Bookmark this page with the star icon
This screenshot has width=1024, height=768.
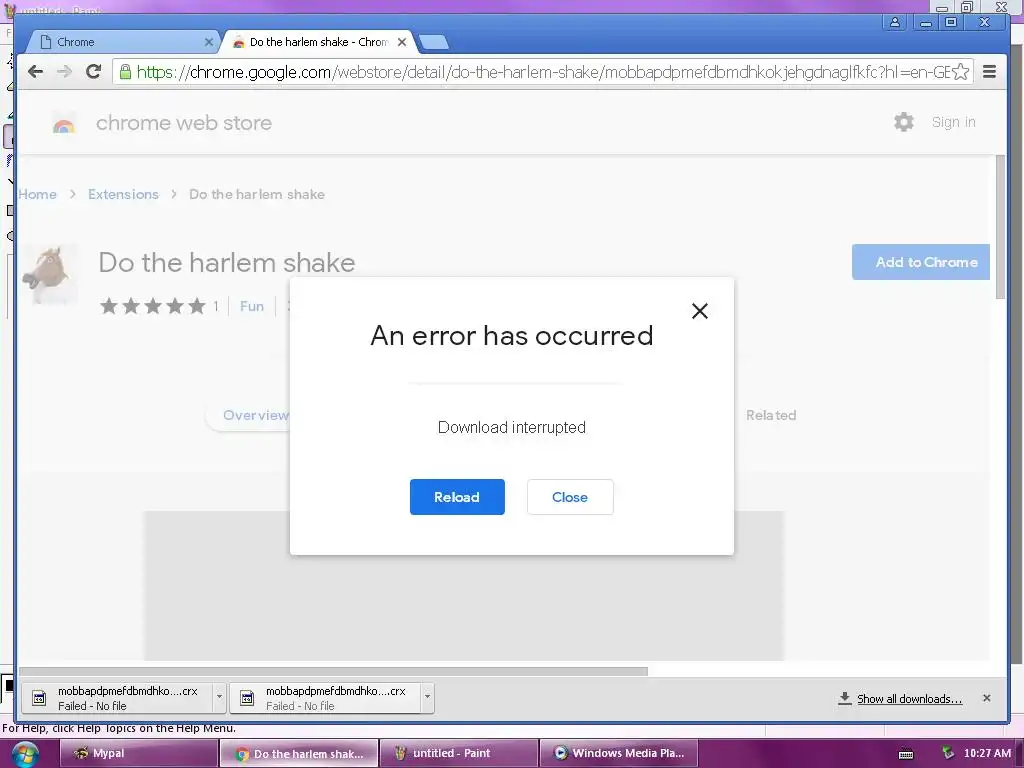coord(961,72)
